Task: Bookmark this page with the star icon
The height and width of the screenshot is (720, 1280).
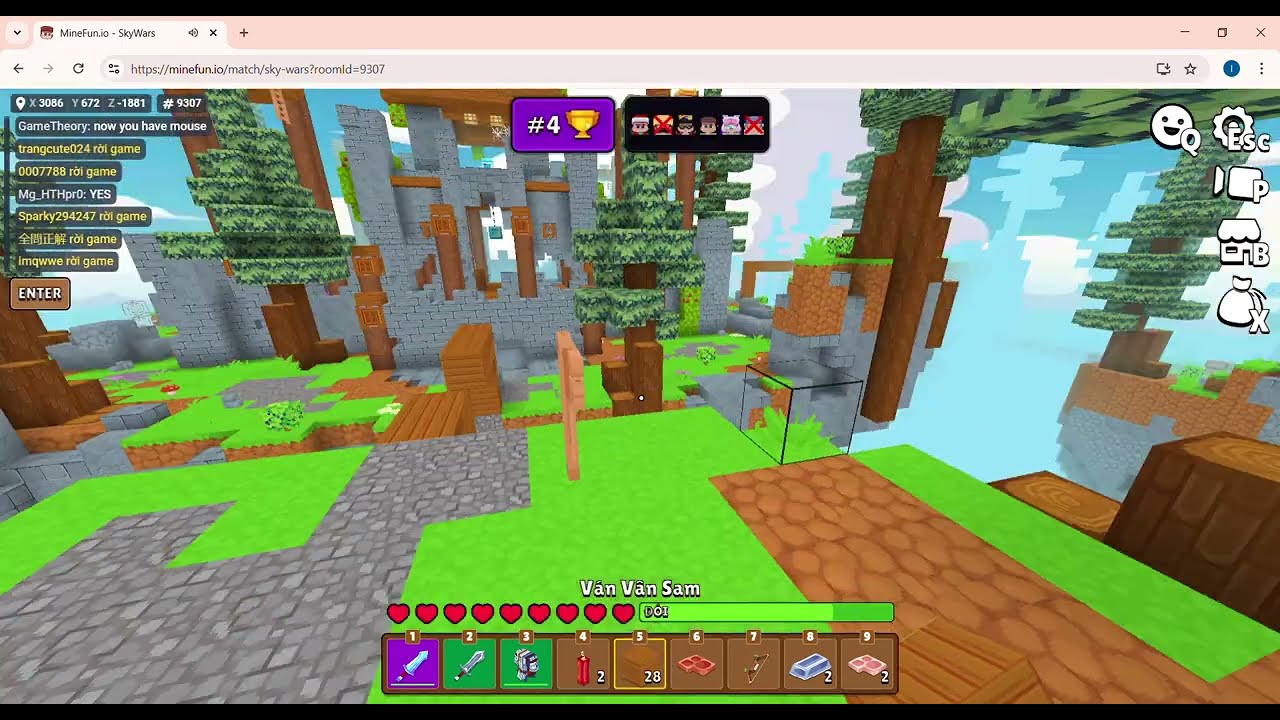Action: click(x=1190, y=69)
